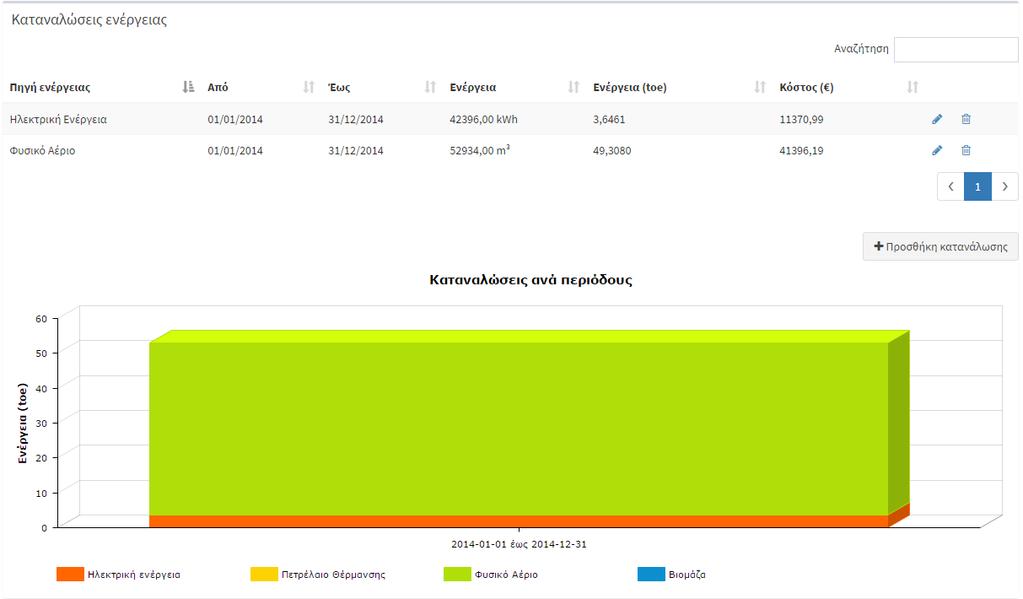Click Πετρέλαιο Θέρμανσης legend label
1023x599 pixels.
(333, 575)
